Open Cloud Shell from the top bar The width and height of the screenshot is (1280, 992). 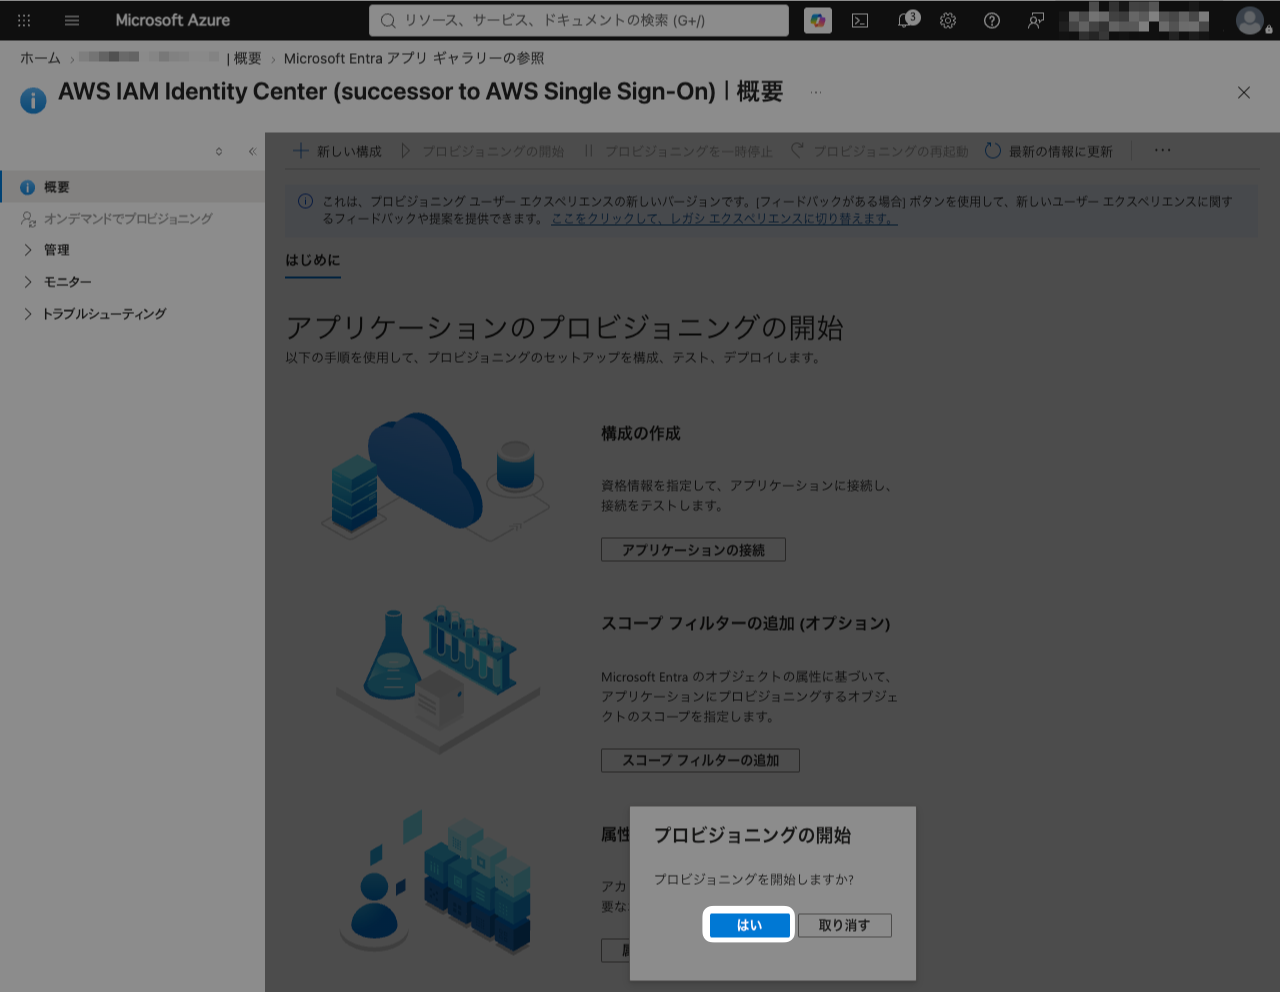pos(860,20)
